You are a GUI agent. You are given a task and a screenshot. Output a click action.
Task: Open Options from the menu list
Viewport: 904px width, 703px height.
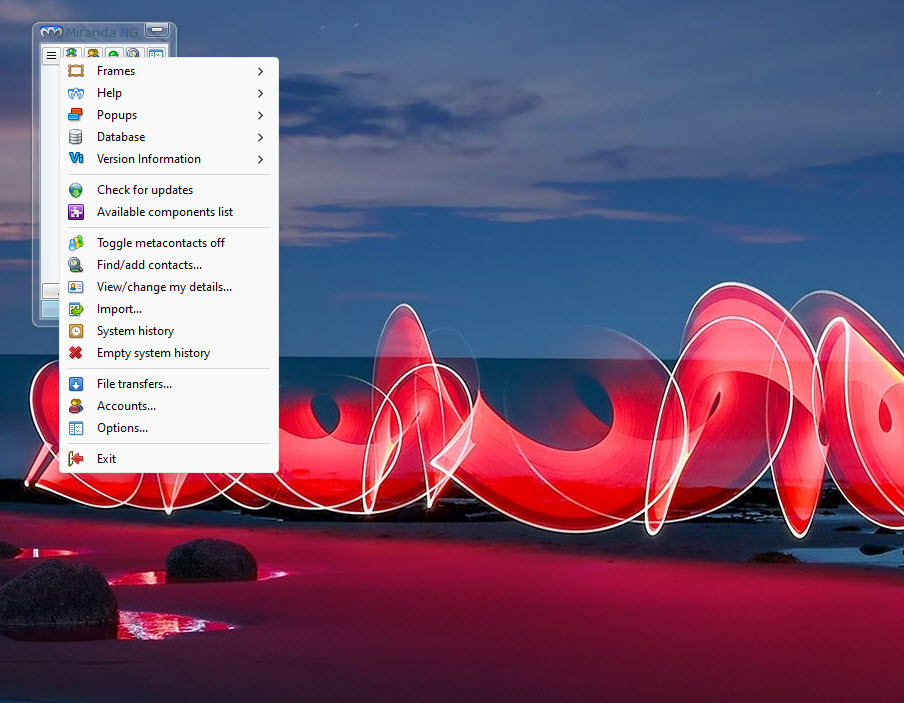click(x=169, y=427)
